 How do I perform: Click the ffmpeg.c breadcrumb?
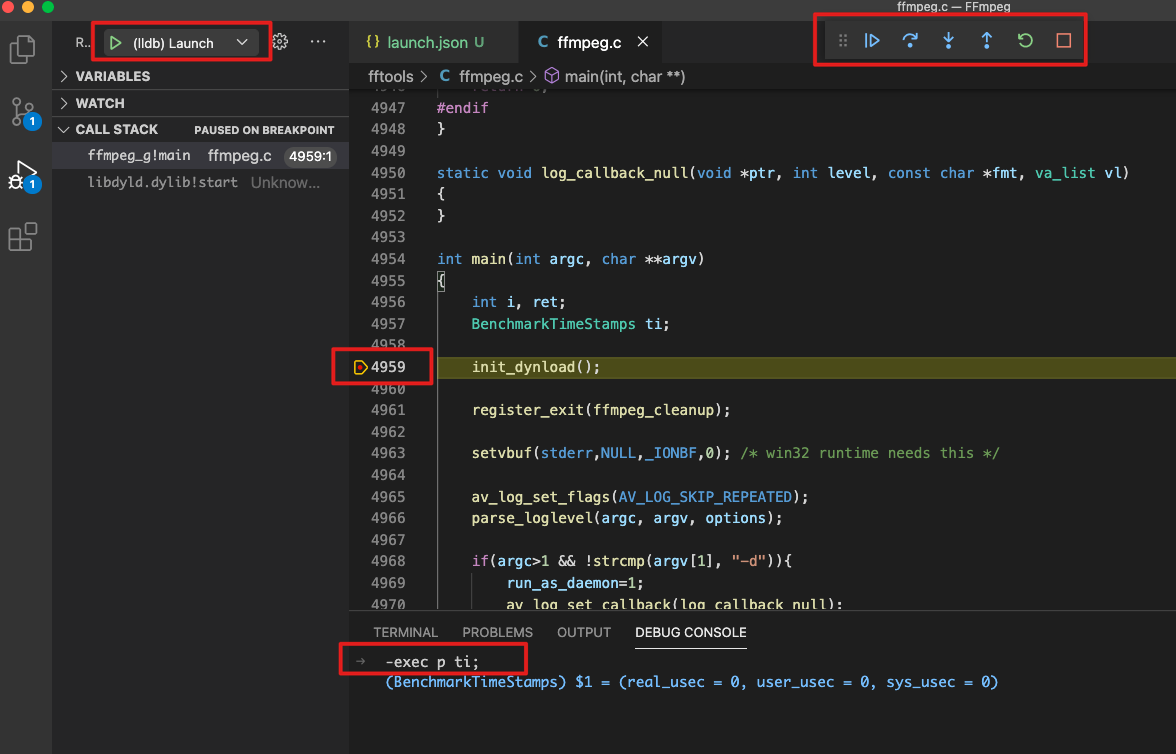(x=490, y=77)
